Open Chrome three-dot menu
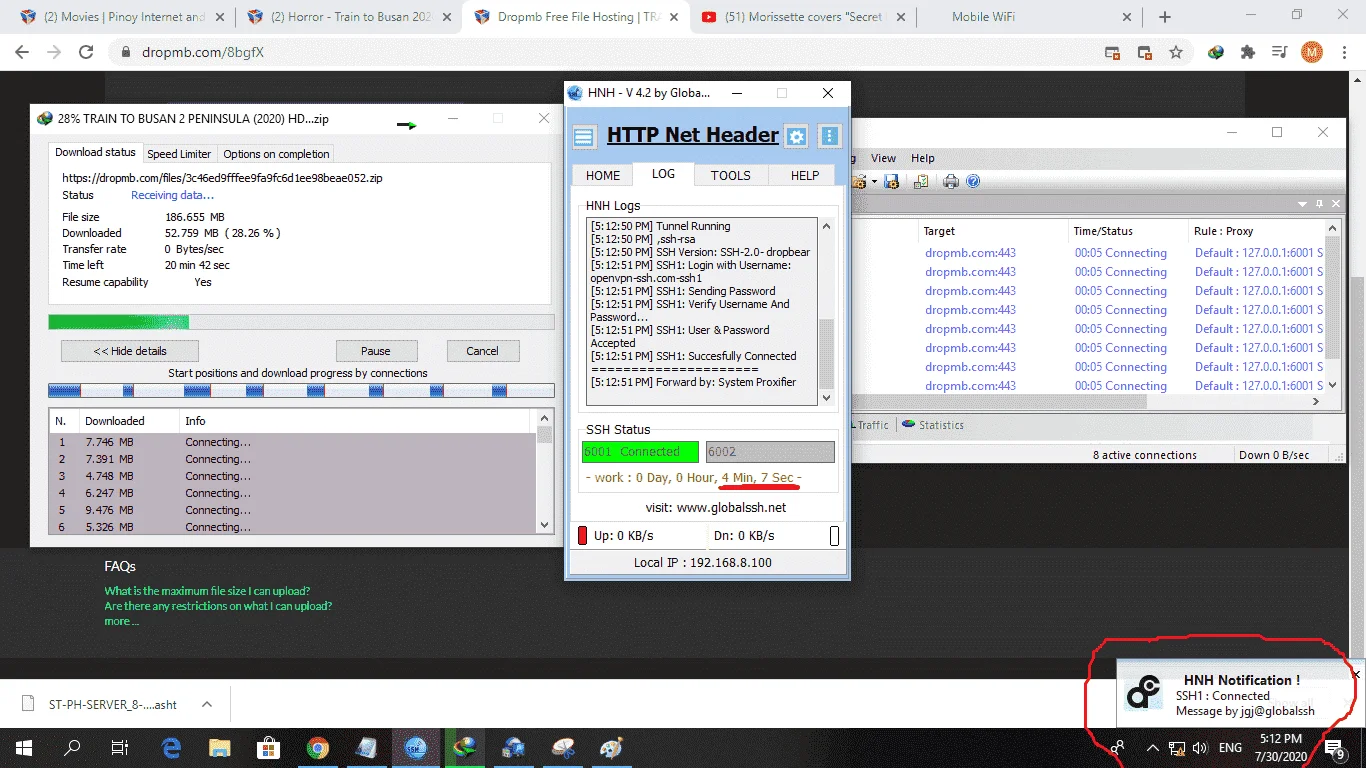 coord(1343,52)
